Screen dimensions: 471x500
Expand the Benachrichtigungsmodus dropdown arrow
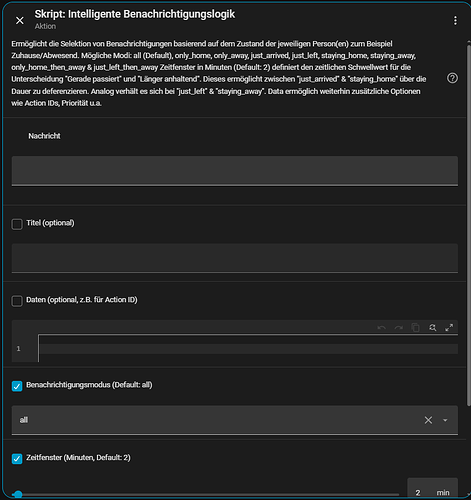pos(445,420)
